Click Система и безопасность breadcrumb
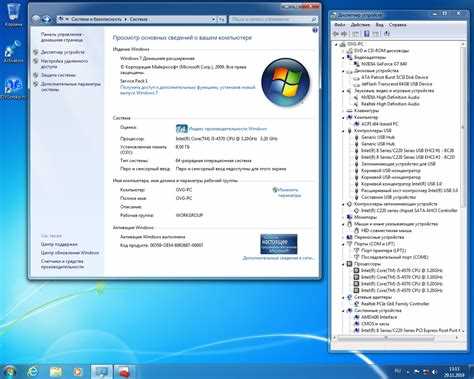The width and height of the screenshot is (474, 379). 97,19
